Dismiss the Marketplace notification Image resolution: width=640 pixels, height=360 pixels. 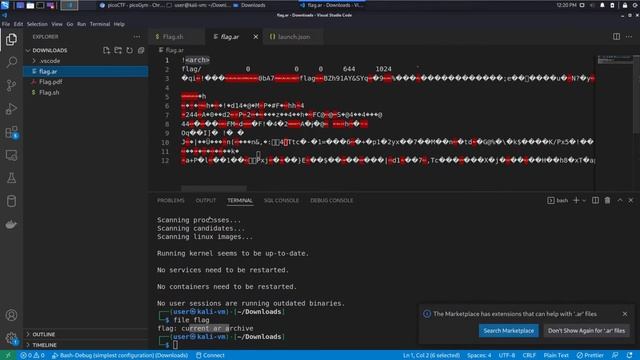click(x=625, y=314)
